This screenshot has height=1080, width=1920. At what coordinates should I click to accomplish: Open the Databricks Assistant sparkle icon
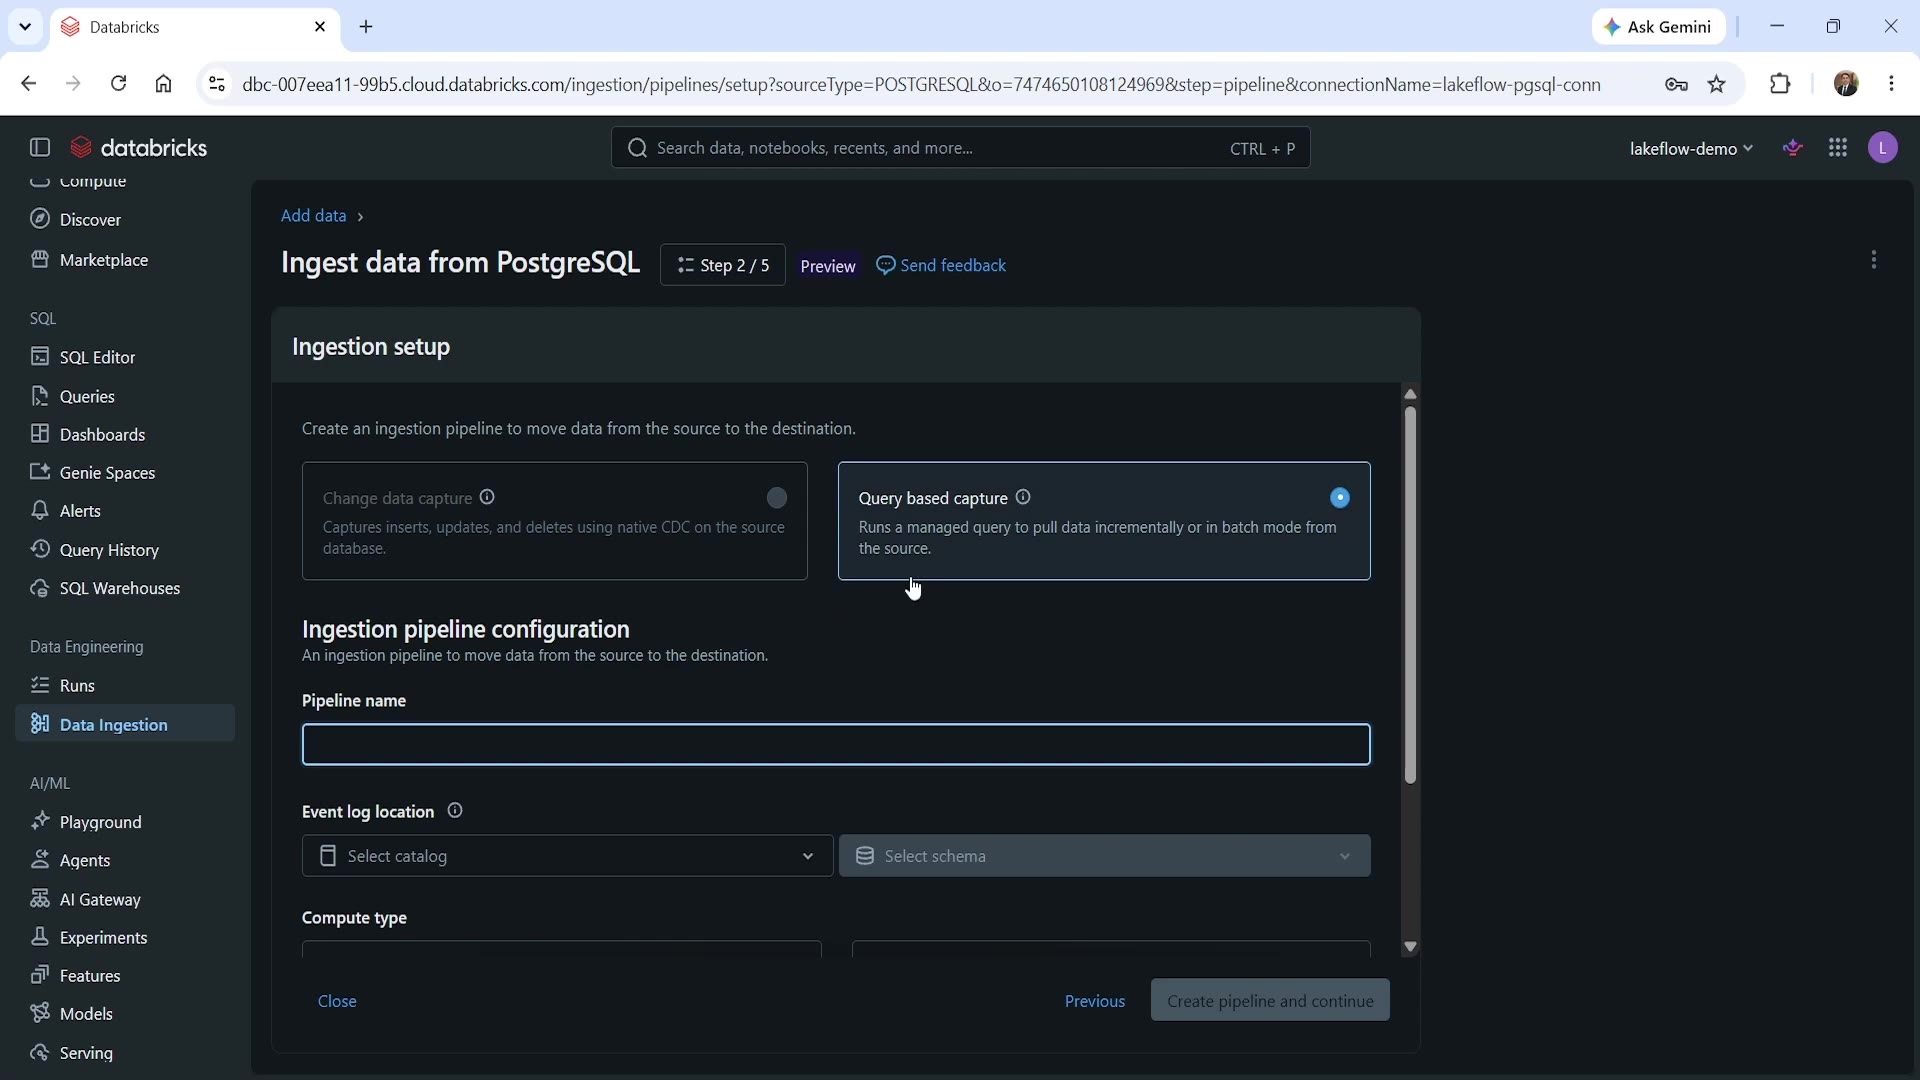pyautogui.click(x=1793, y=148)
